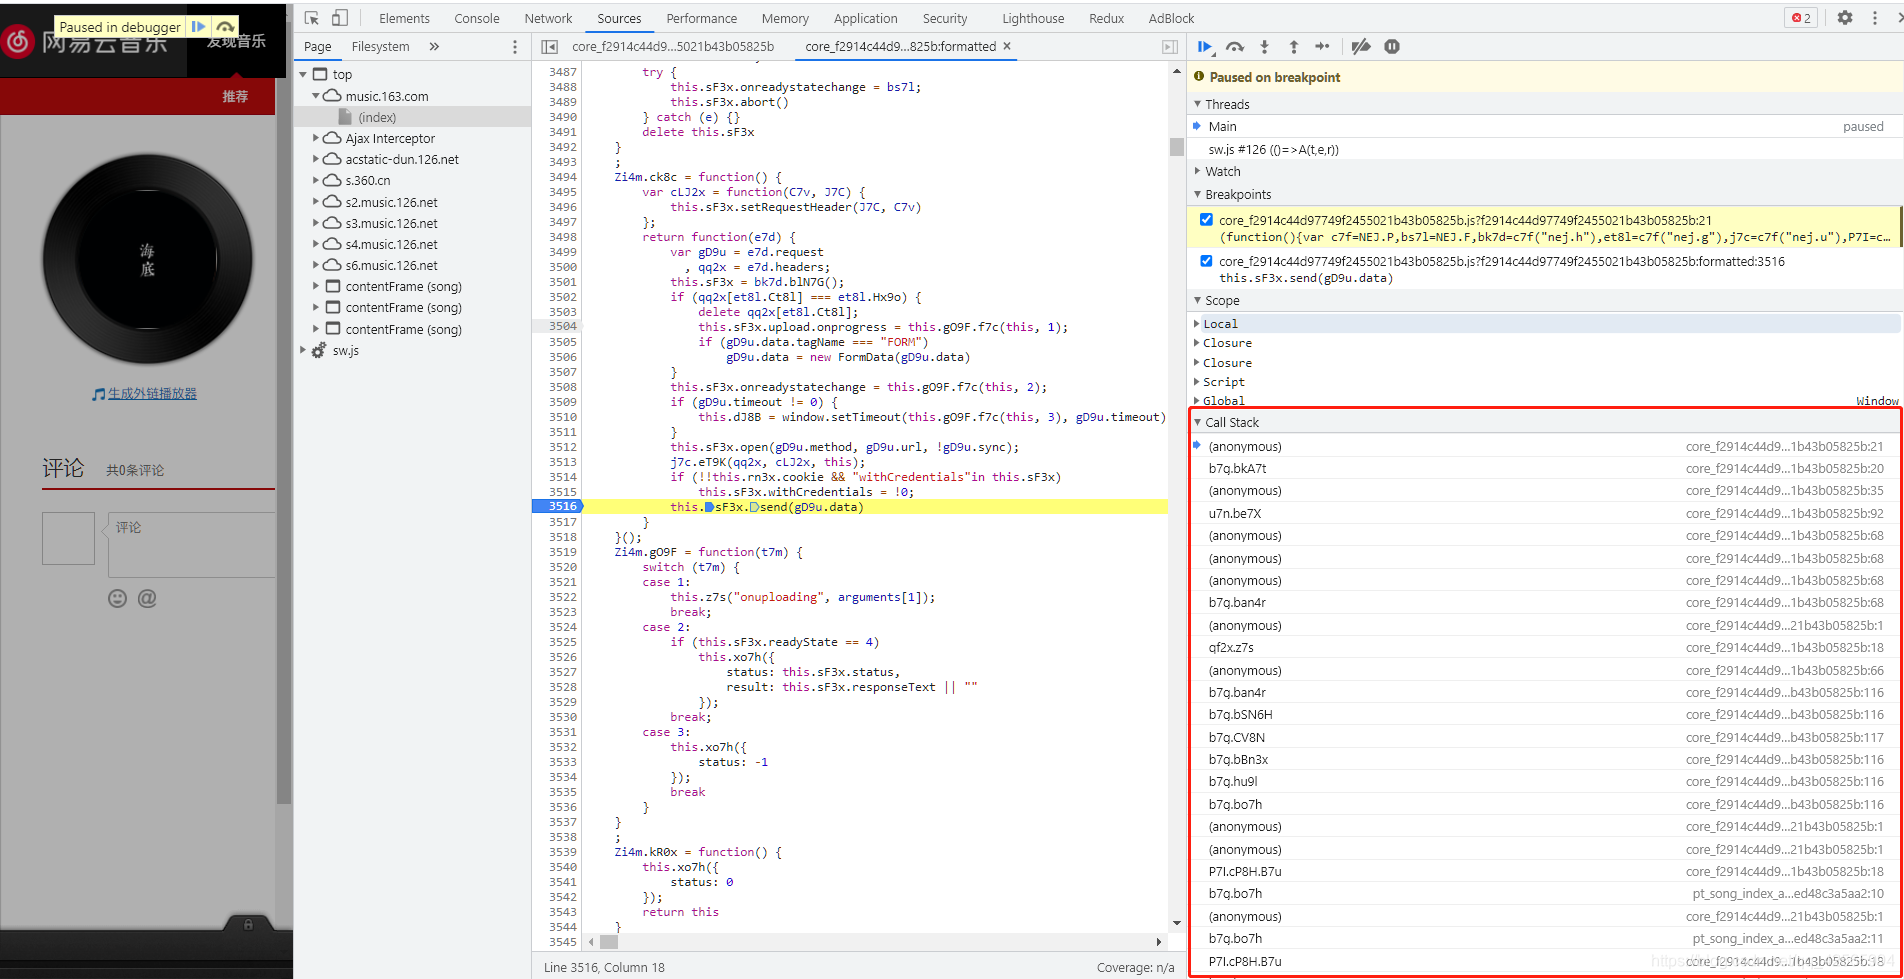Click the code editor horizontal scrollbar thumb

coord(609,941)
